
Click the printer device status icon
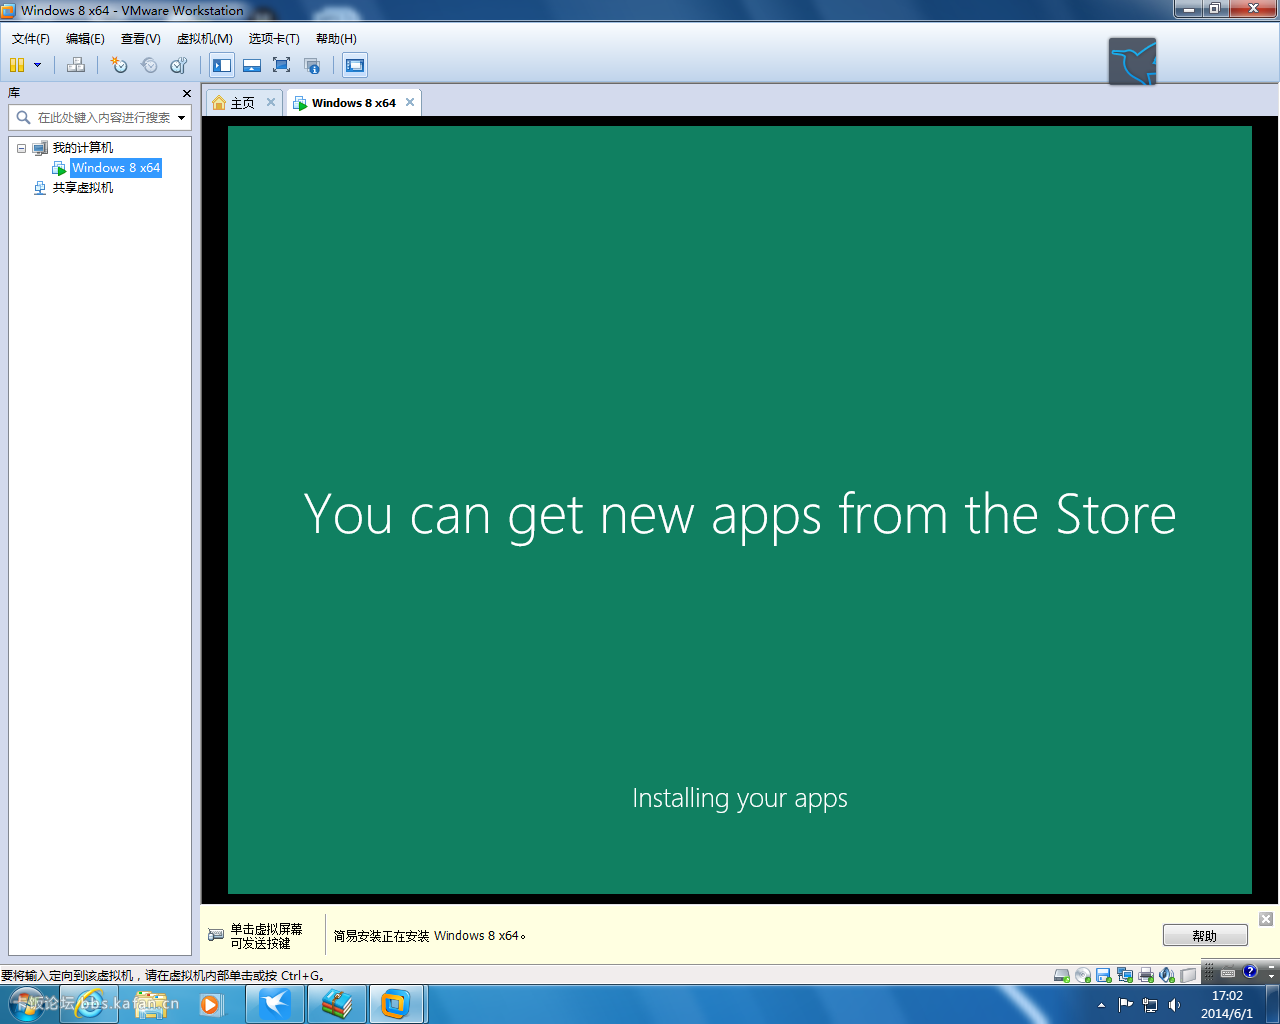coord(1146,975)
